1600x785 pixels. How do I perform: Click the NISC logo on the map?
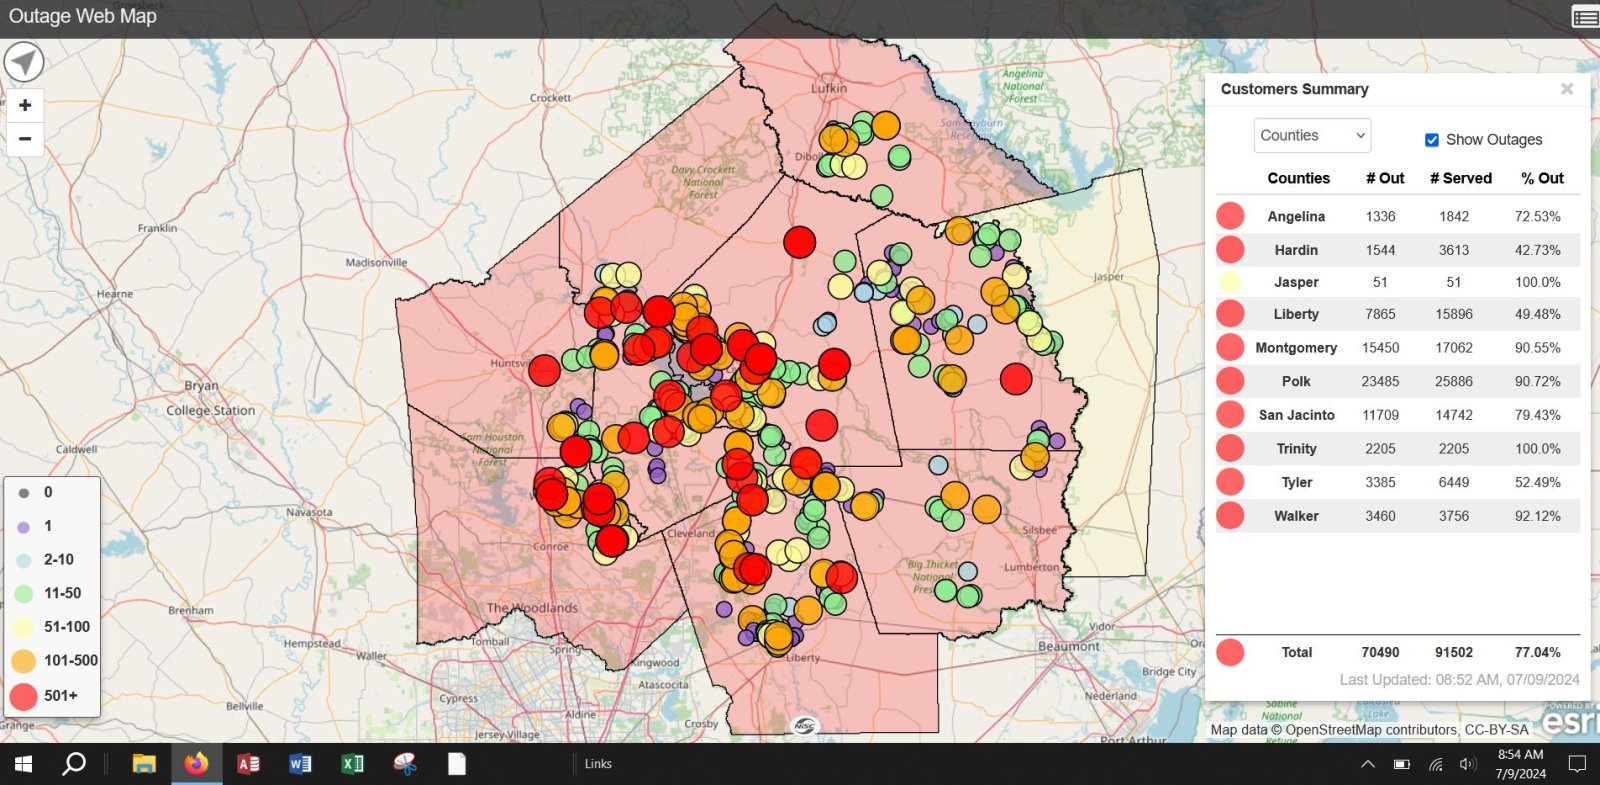pyautogui.click(x=805, y=726)
